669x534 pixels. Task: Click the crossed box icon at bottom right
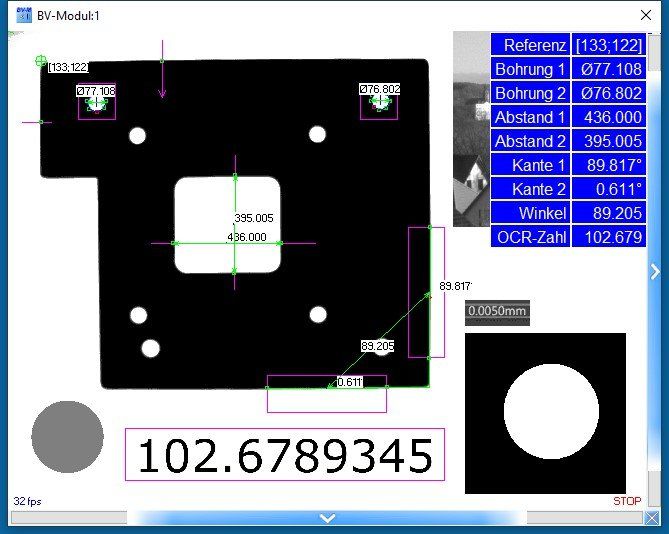[652, 519]
